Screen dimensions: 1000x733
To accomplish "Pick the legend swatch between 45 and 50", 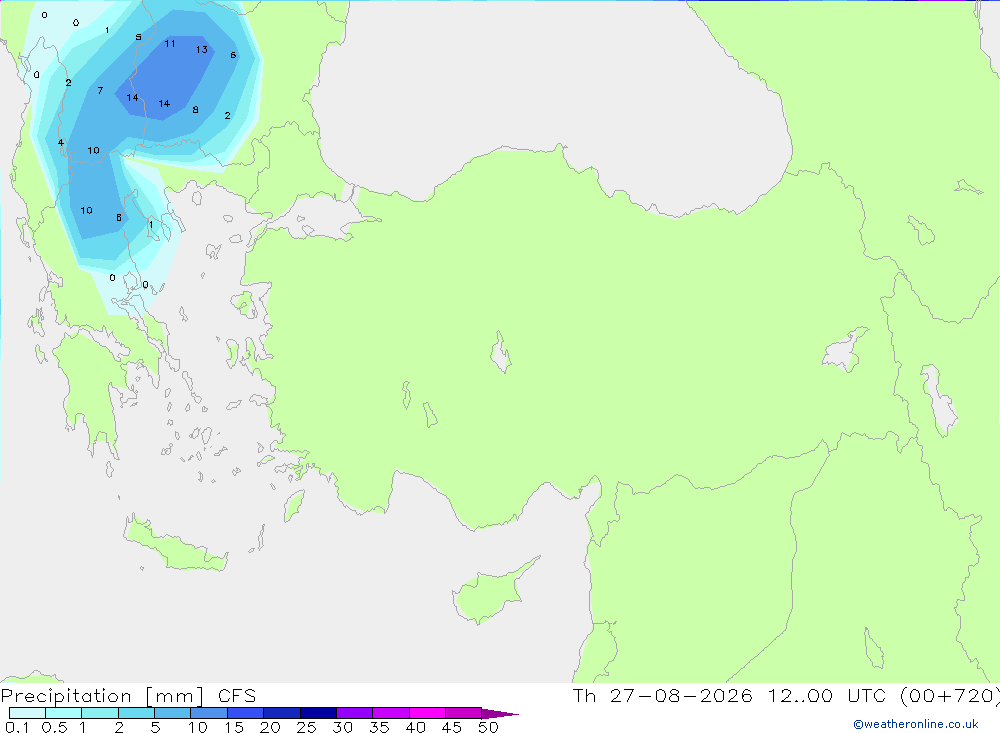I will pos(464,713).
